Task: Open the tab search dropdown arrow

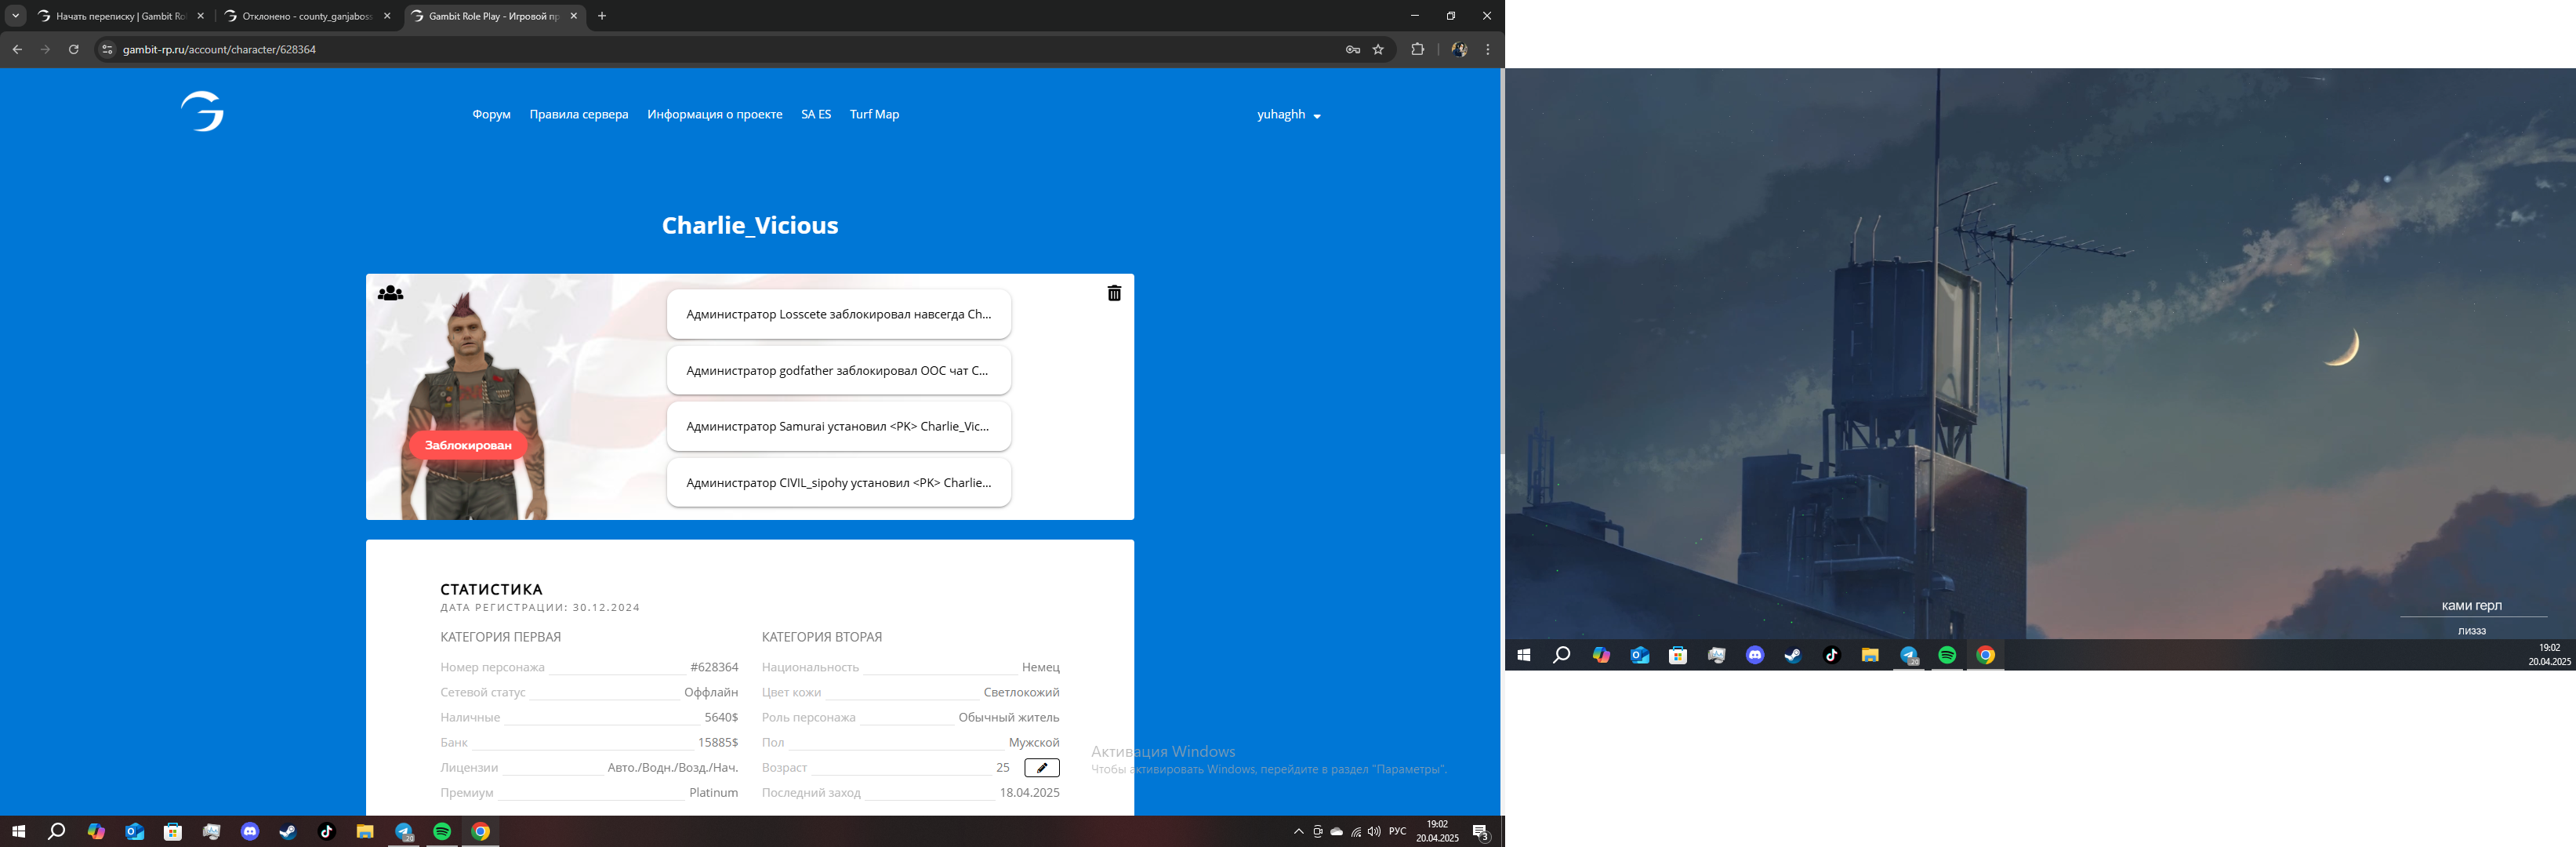Action: [15, 16]
